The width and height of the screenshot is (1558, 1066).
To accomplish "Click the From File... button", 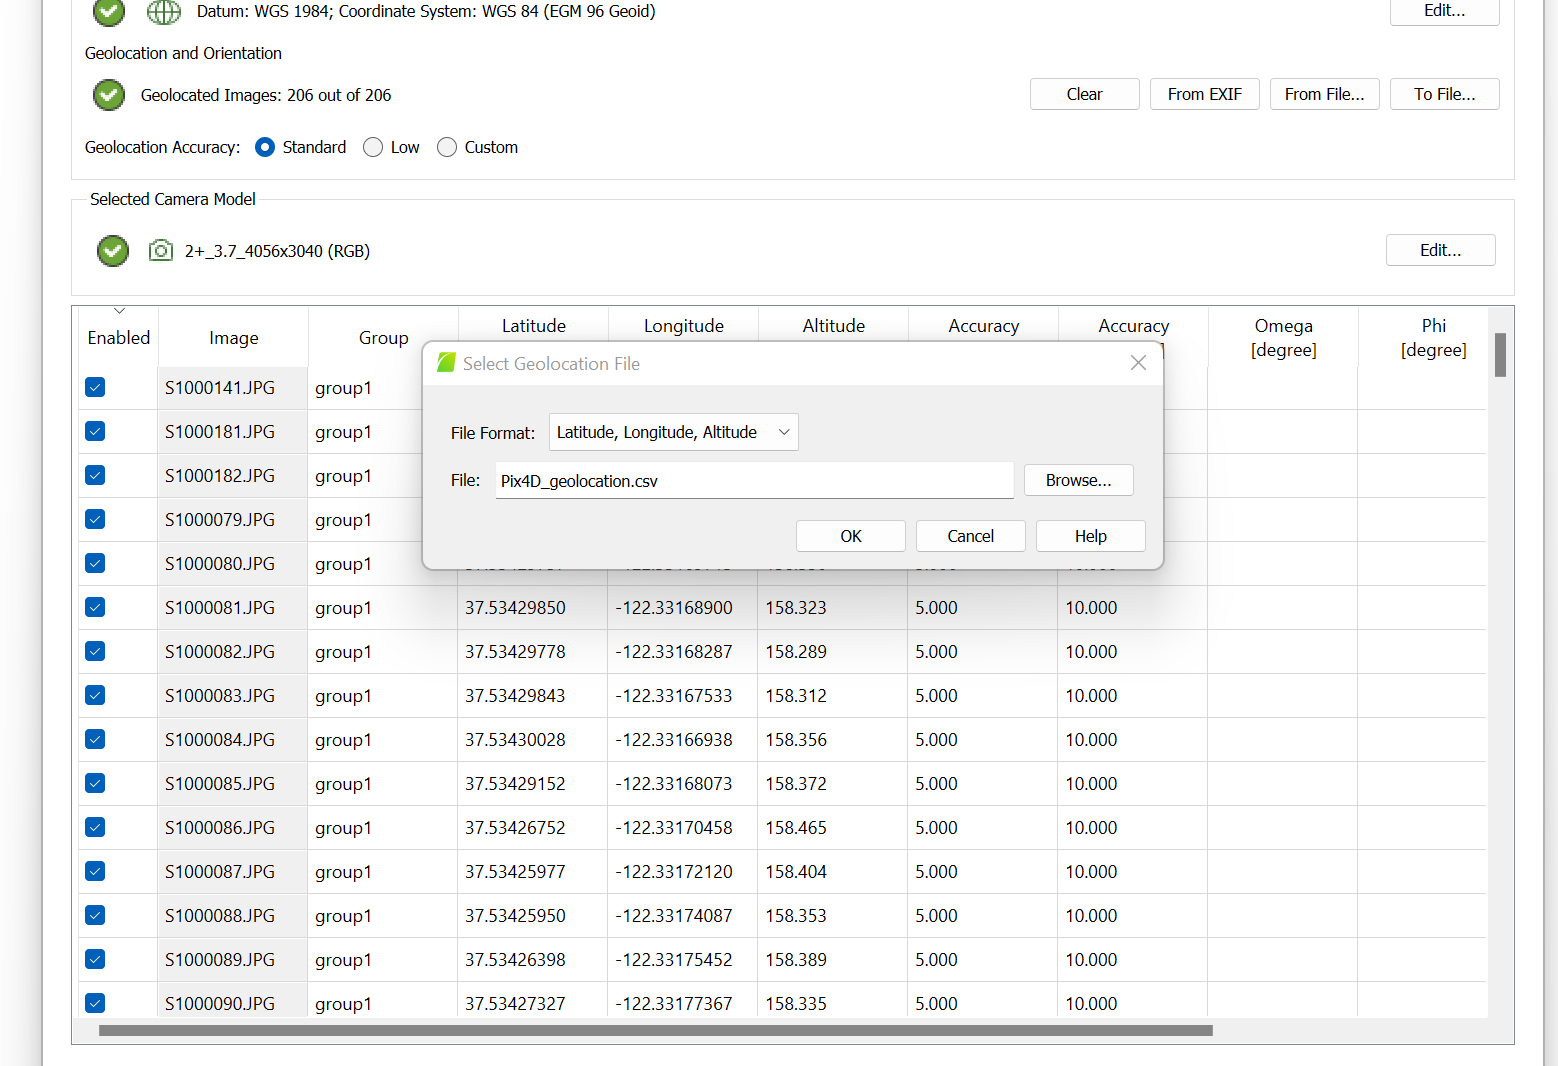I will 1324,94.
